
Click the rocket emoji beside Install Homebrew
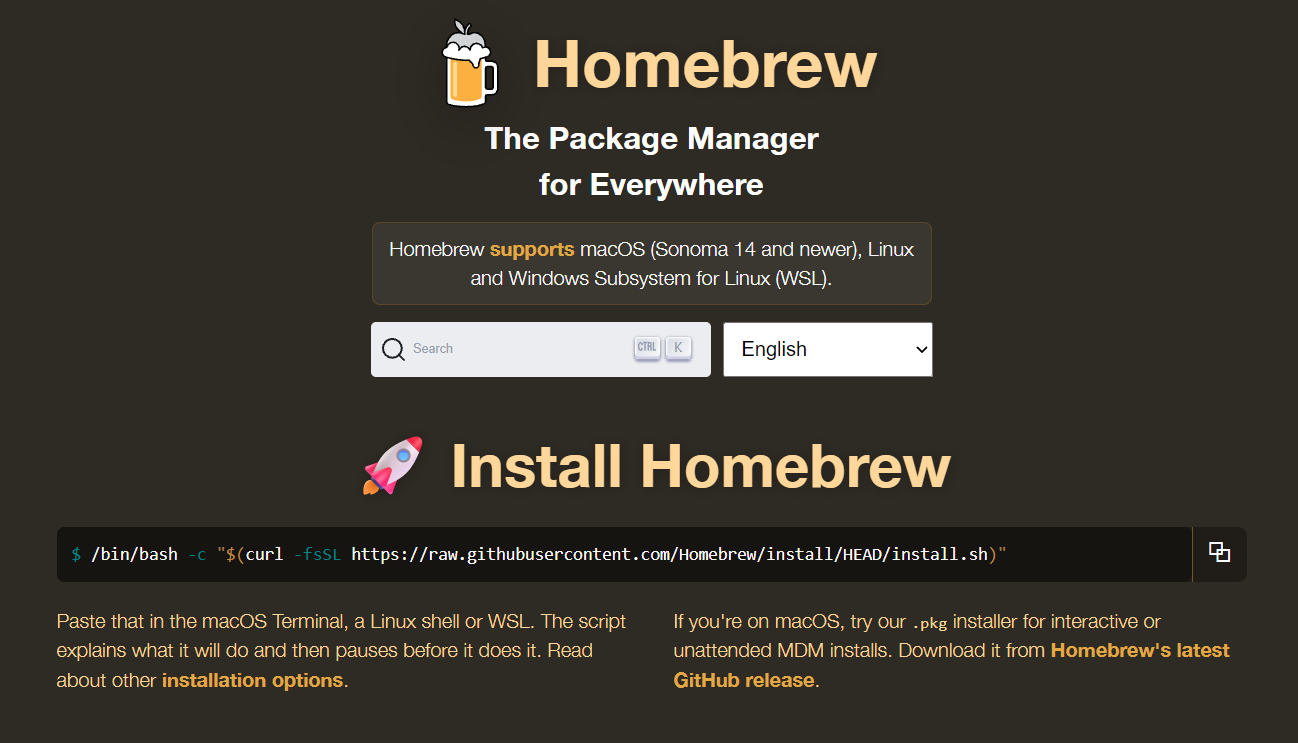click(393, 465)
